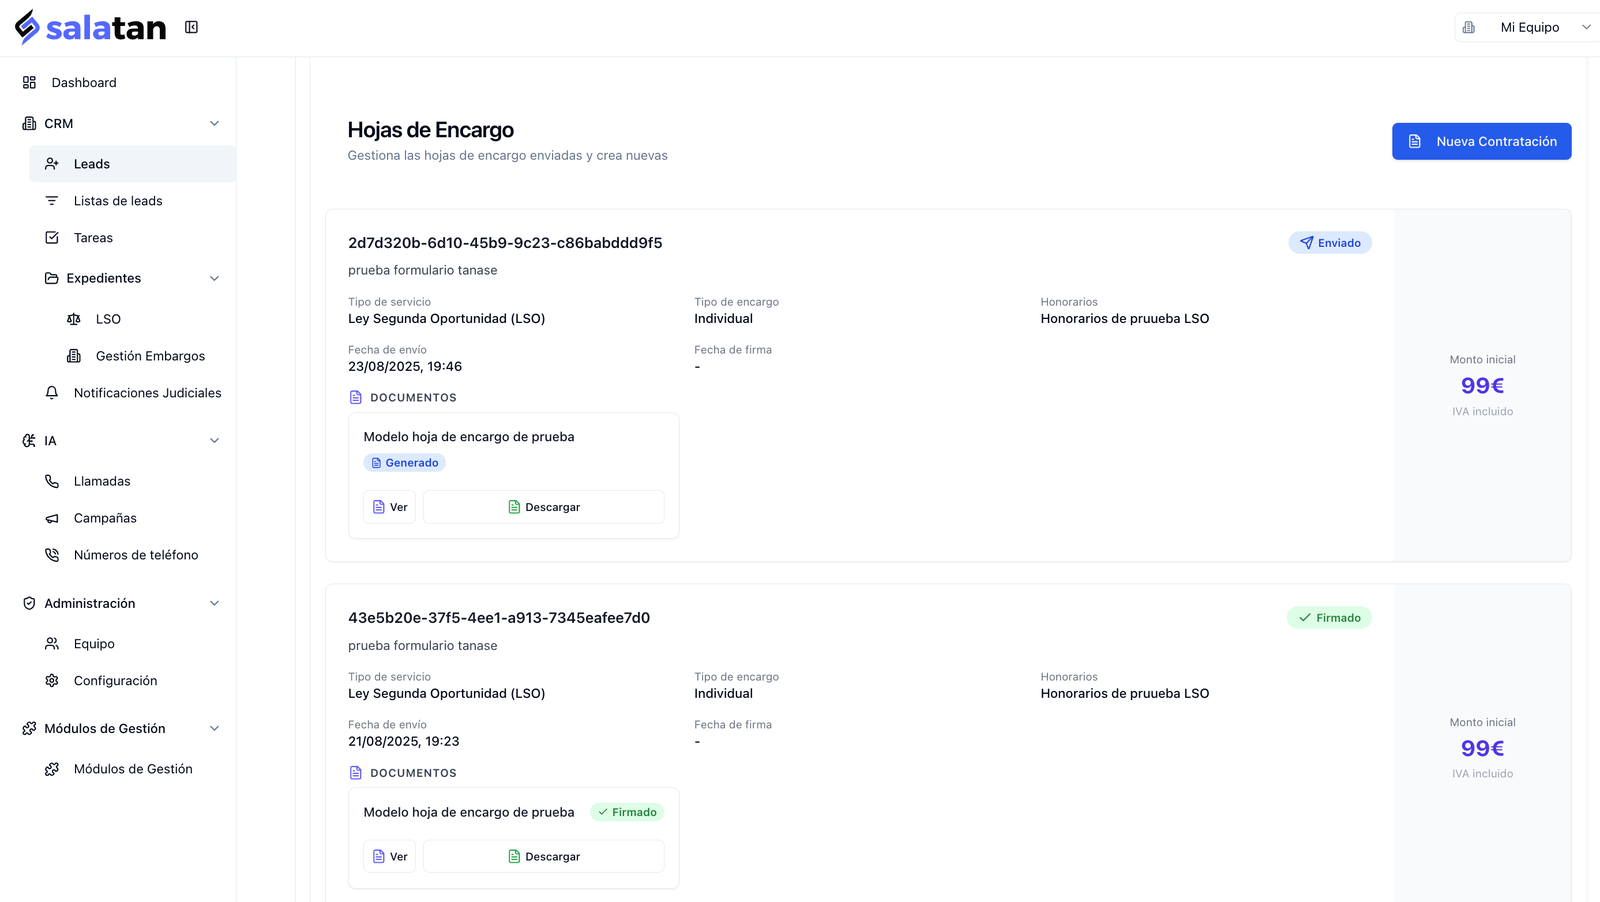Click the Llamadas phone icon
1600x902 pixels.
(x=52, y=481)
